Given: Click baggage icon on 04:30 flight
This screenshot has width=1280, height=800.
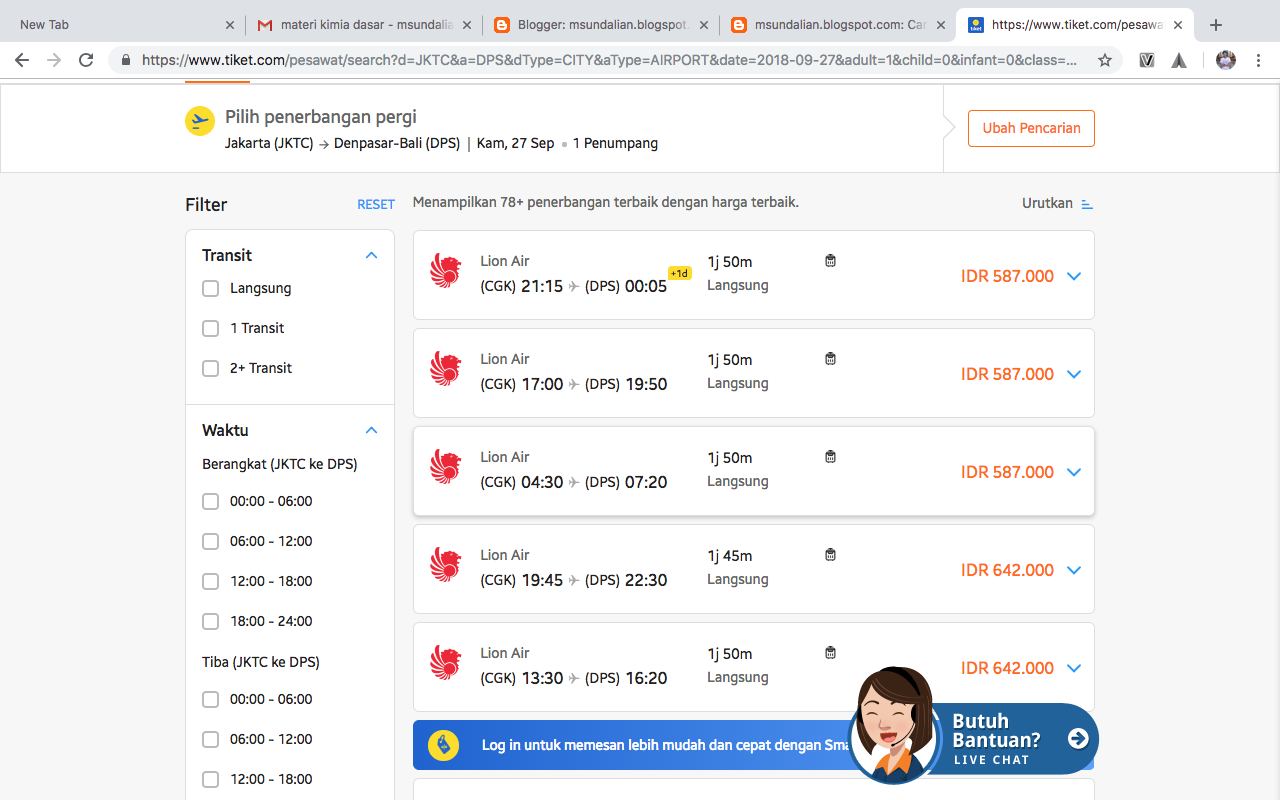Looking at the screenshot, I should 830,457.
